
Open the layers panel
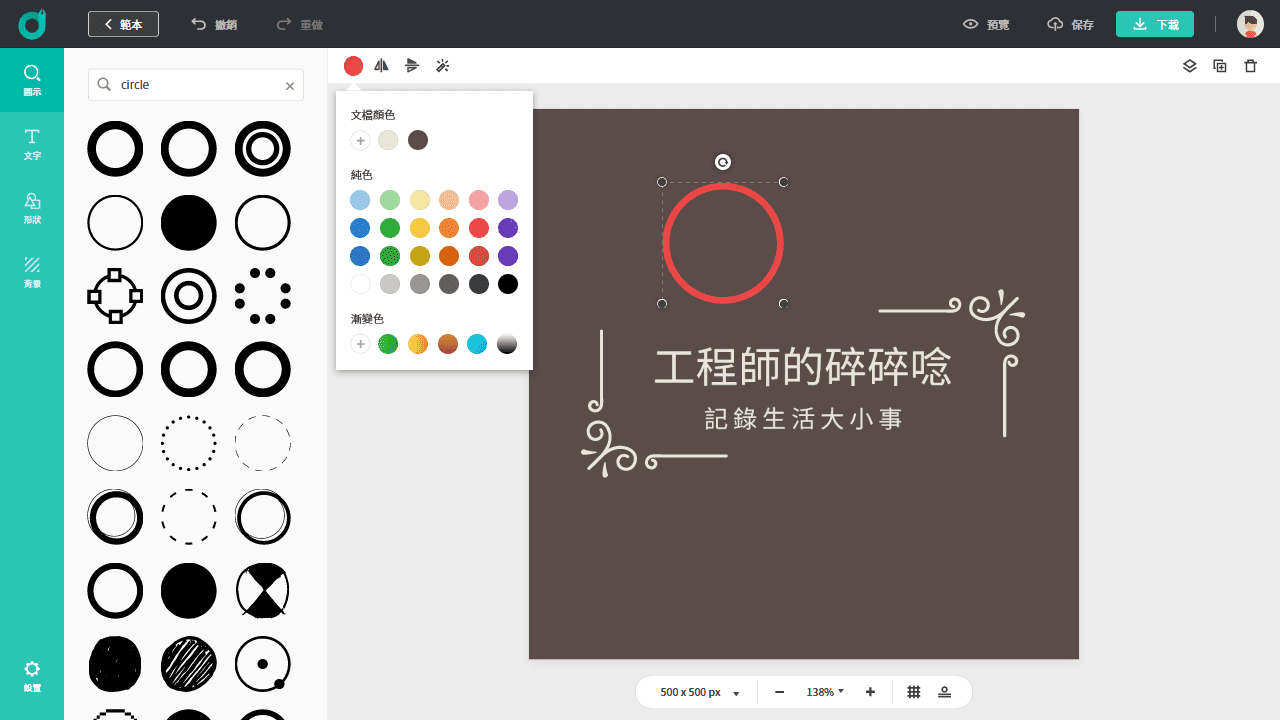(x=1189, y=65)
